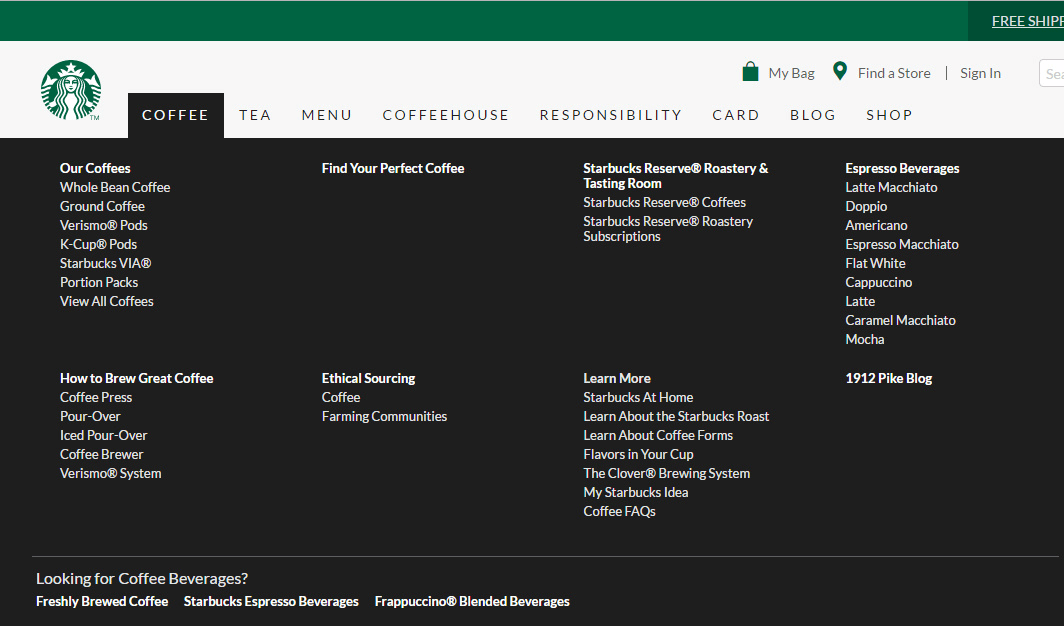The width and height of the screenshot is (1064, 626).
Task: Open The Clover® Brewing System
Action: point(666,473)
